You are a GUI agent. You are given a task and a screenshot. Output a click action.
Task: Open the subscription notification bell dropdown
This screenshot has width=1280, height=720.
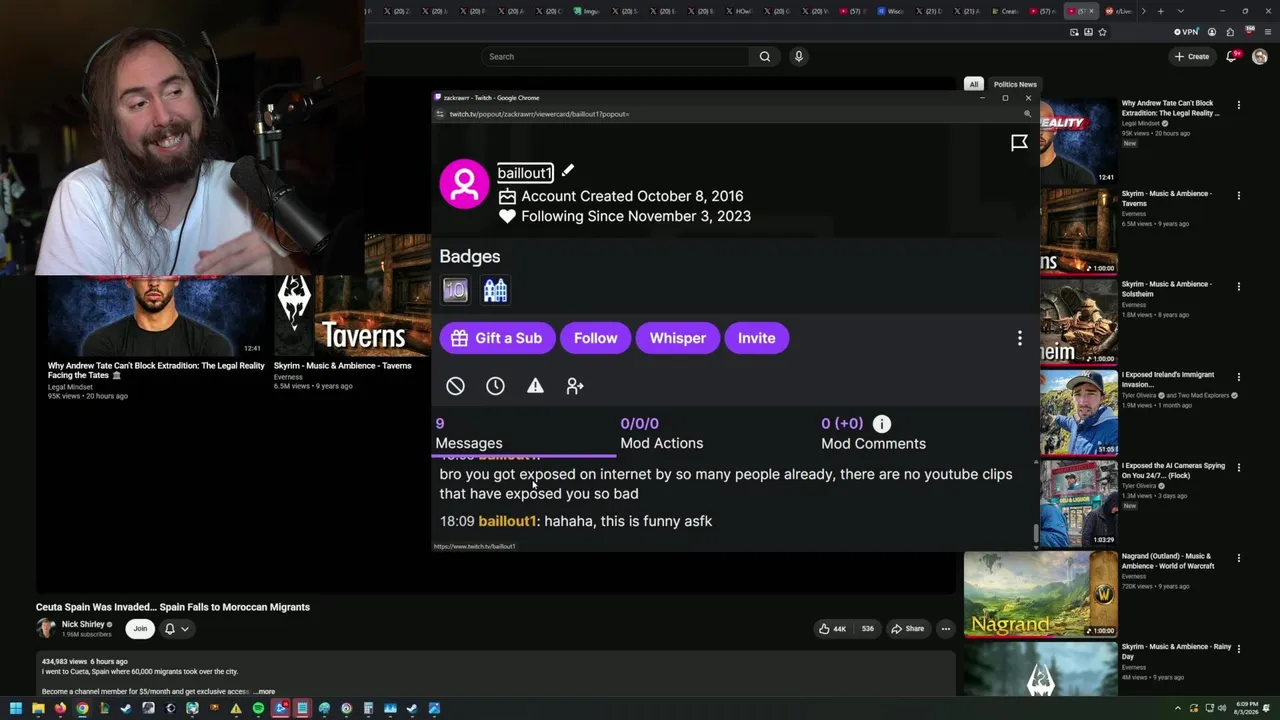[x=176, y=629]
